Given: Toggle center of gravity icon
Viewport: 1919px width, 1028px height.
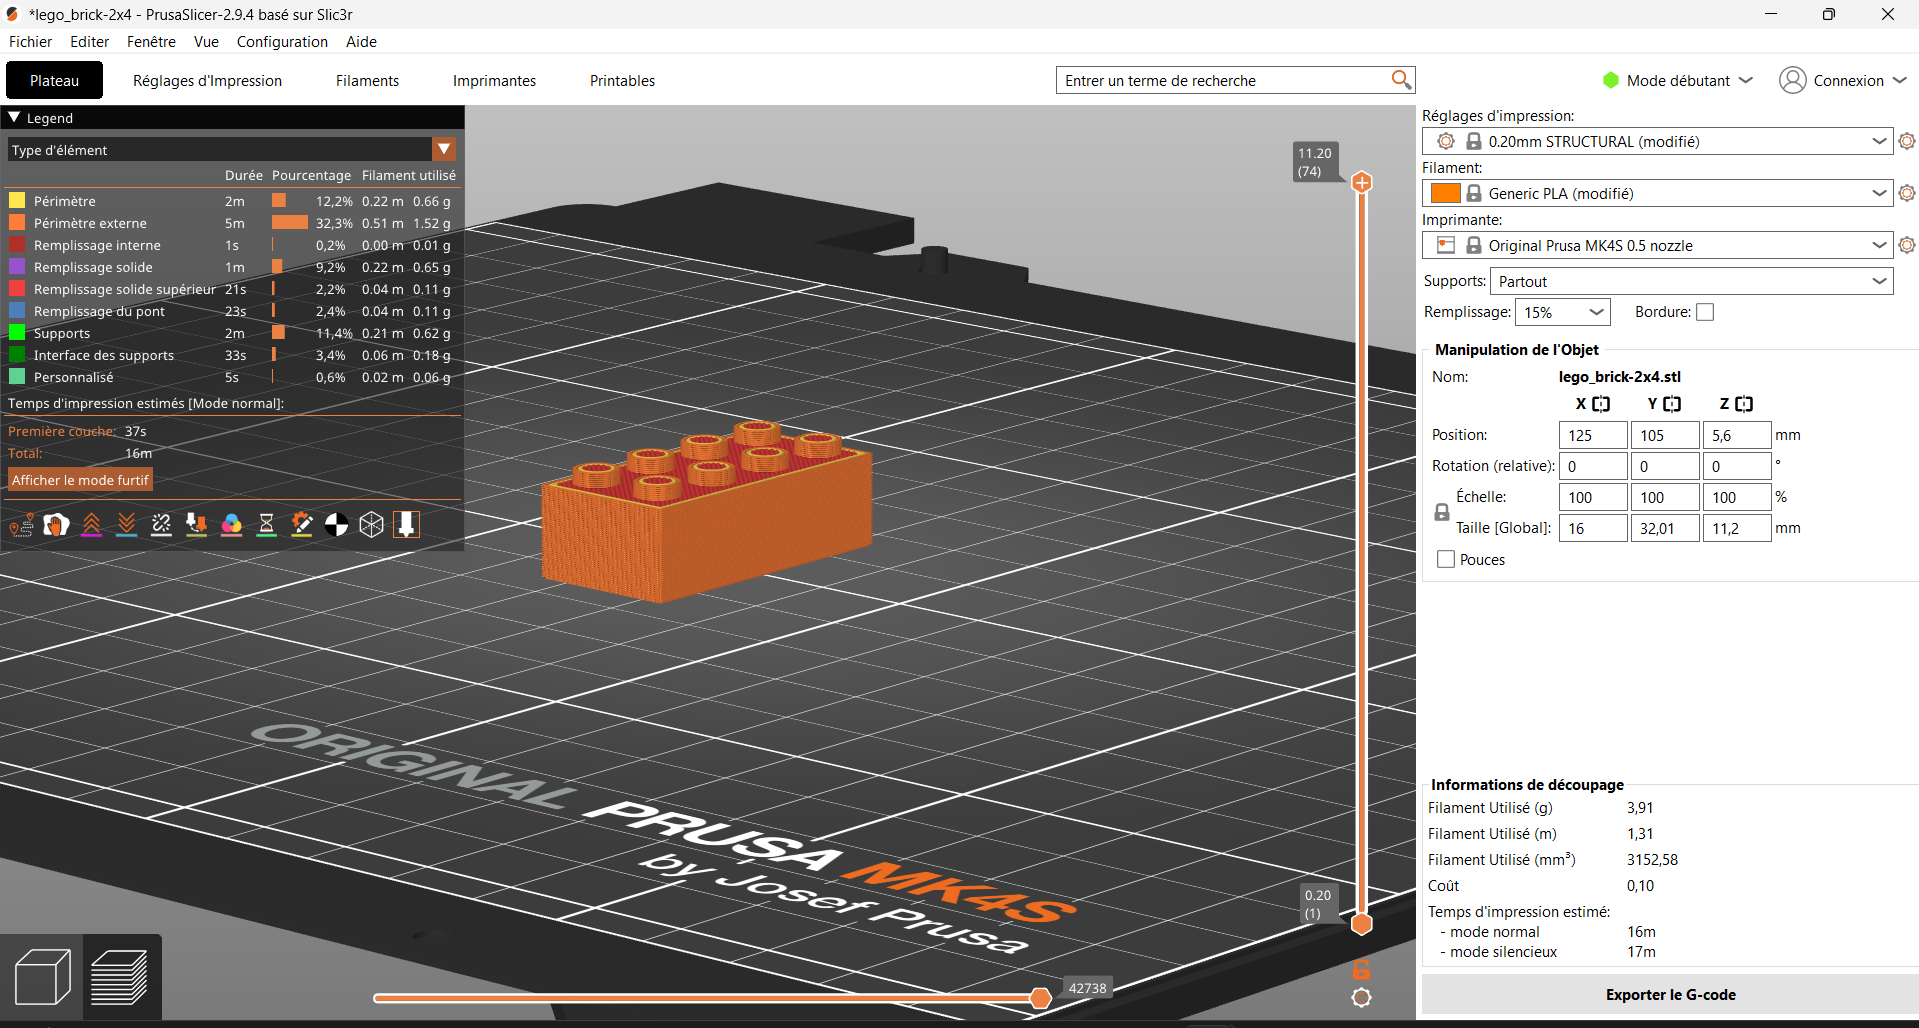Looking at the screenshot, I should coord(337,525).
